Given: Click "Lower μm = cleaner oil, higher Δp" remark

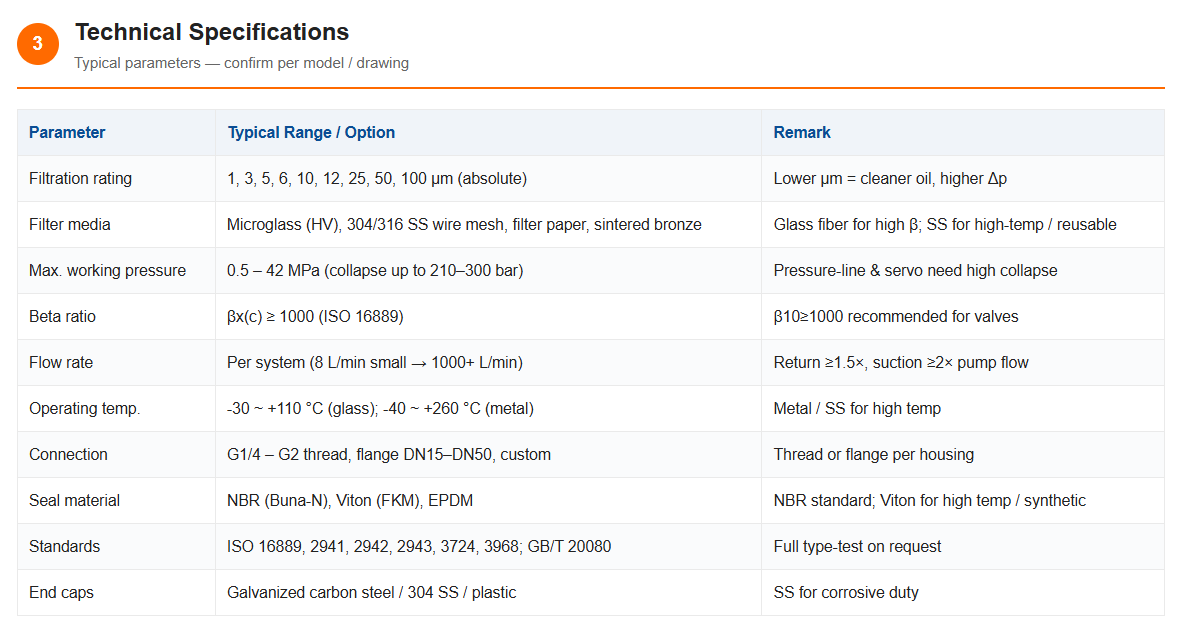Looking at the screenshot, I should (890, 179).
